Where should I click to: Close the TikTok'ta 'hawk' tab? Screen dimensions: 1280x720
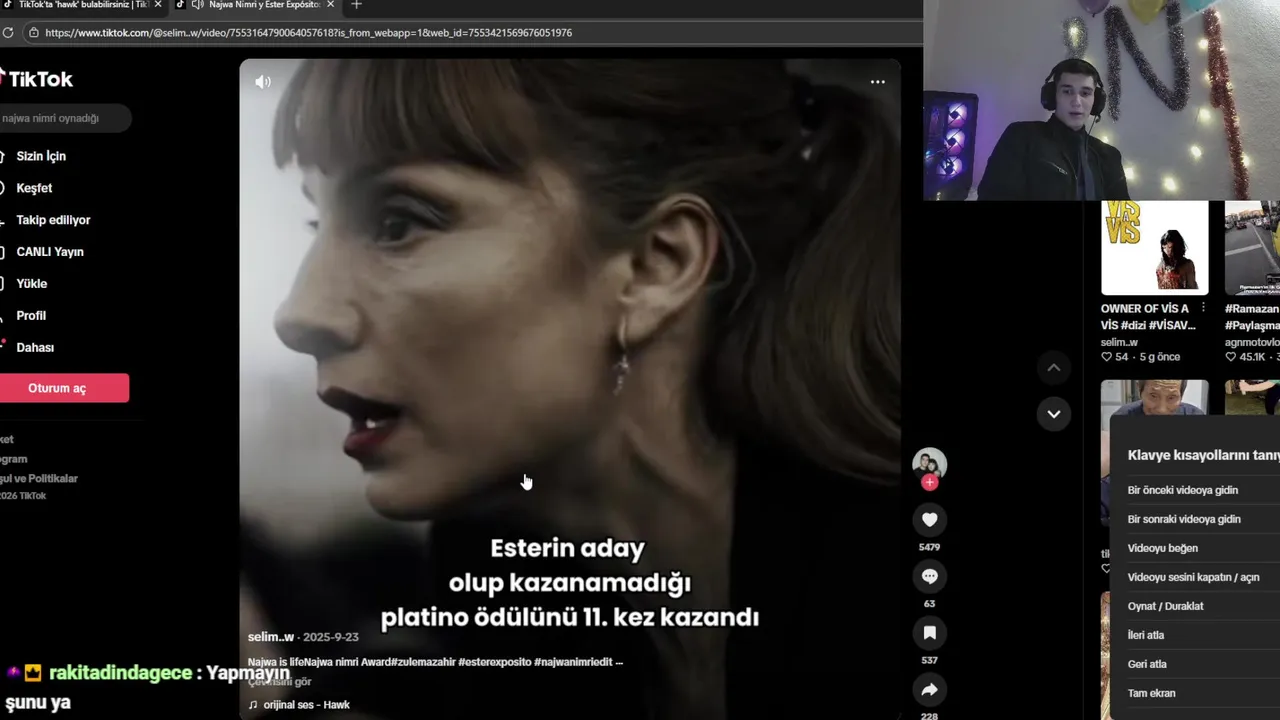(157, 5)
